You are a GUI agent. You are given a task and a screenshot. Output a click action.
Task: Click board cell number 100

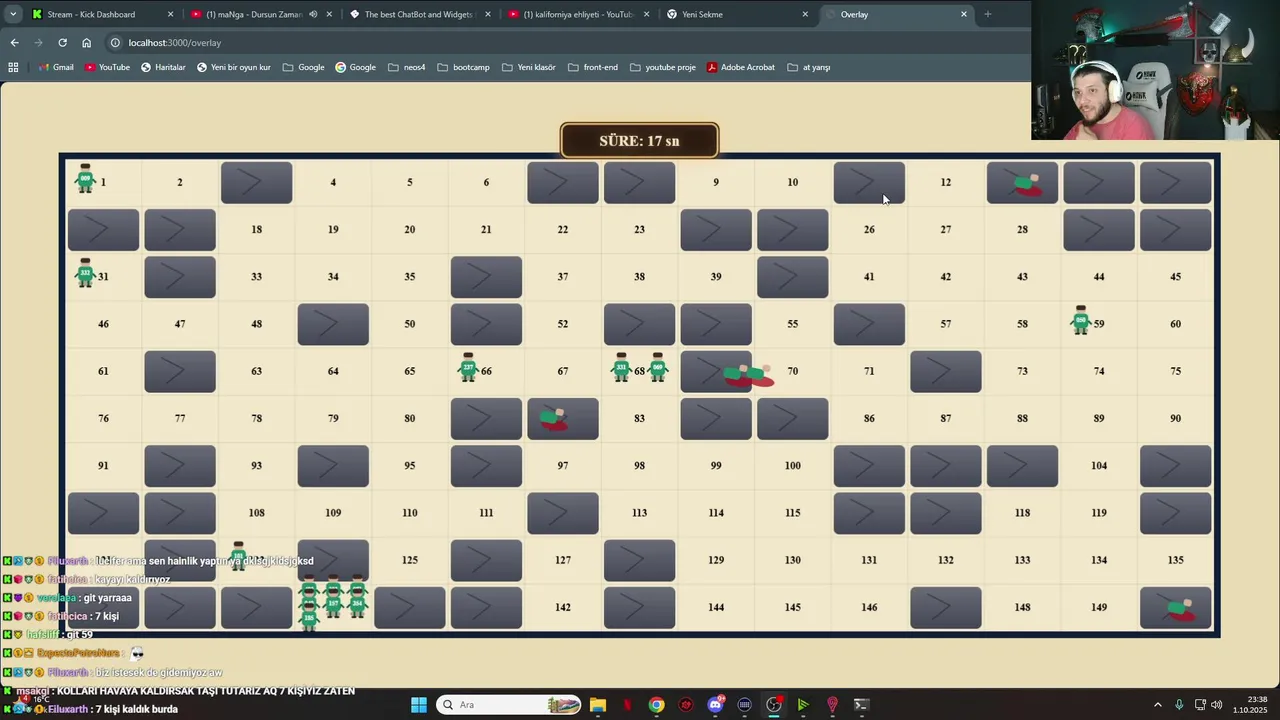793,465
